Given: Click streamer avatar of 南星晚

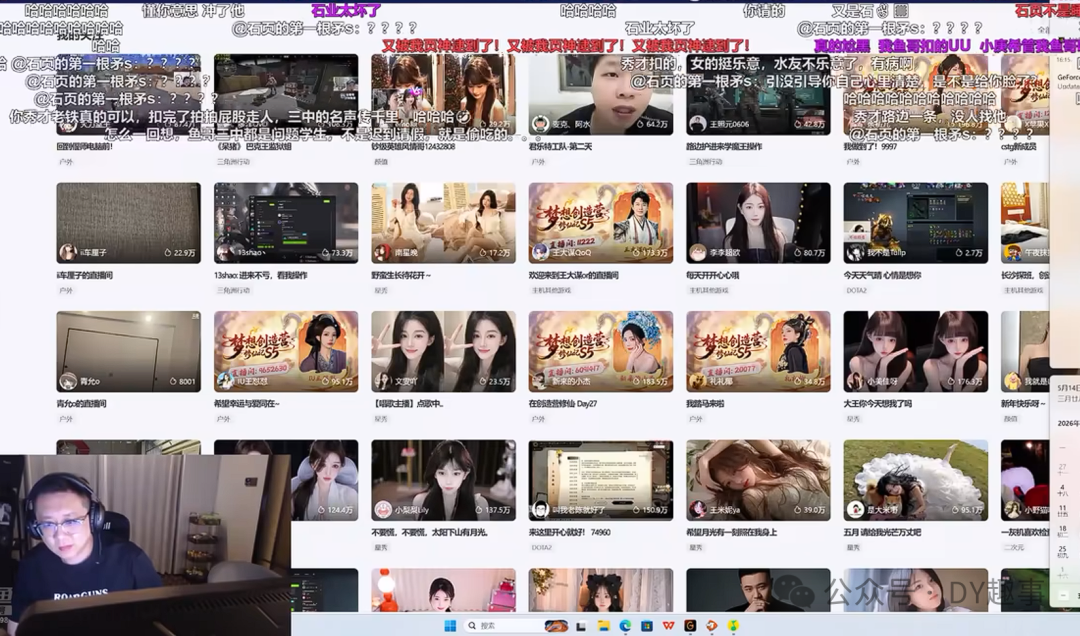Looking at the screenshot, I should pyautogui.click(x=383, y=253).
